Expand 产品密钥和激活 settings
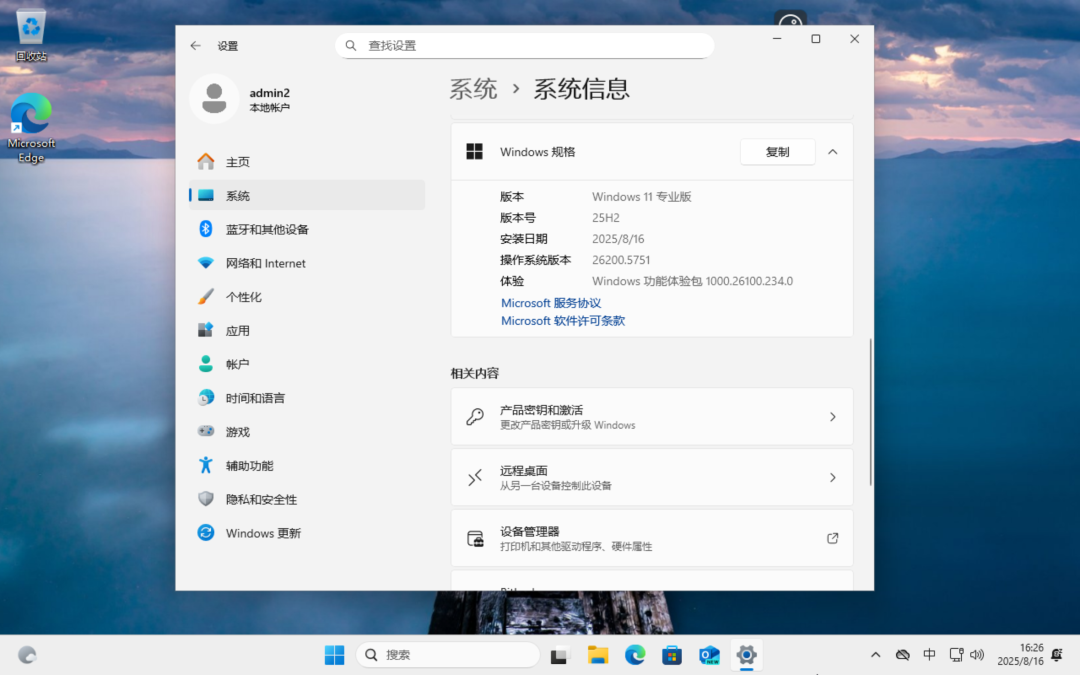The image size is (1080, 675). [x=833, y=416]
